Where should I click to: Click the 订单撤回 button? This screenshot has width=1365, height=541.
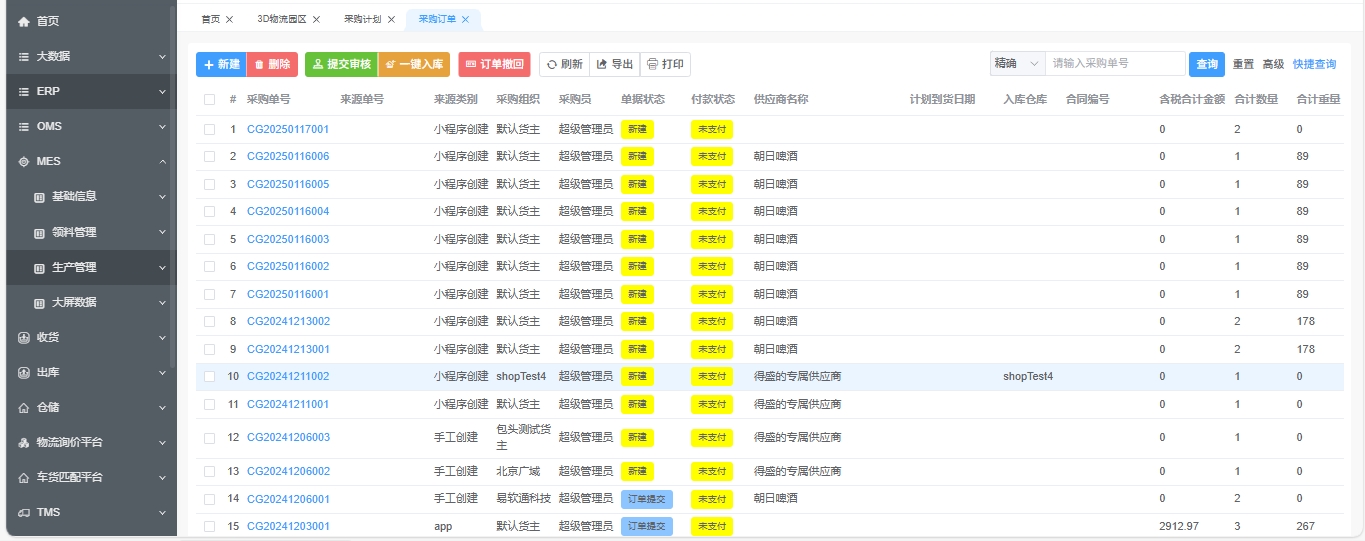tap(495, 64)
